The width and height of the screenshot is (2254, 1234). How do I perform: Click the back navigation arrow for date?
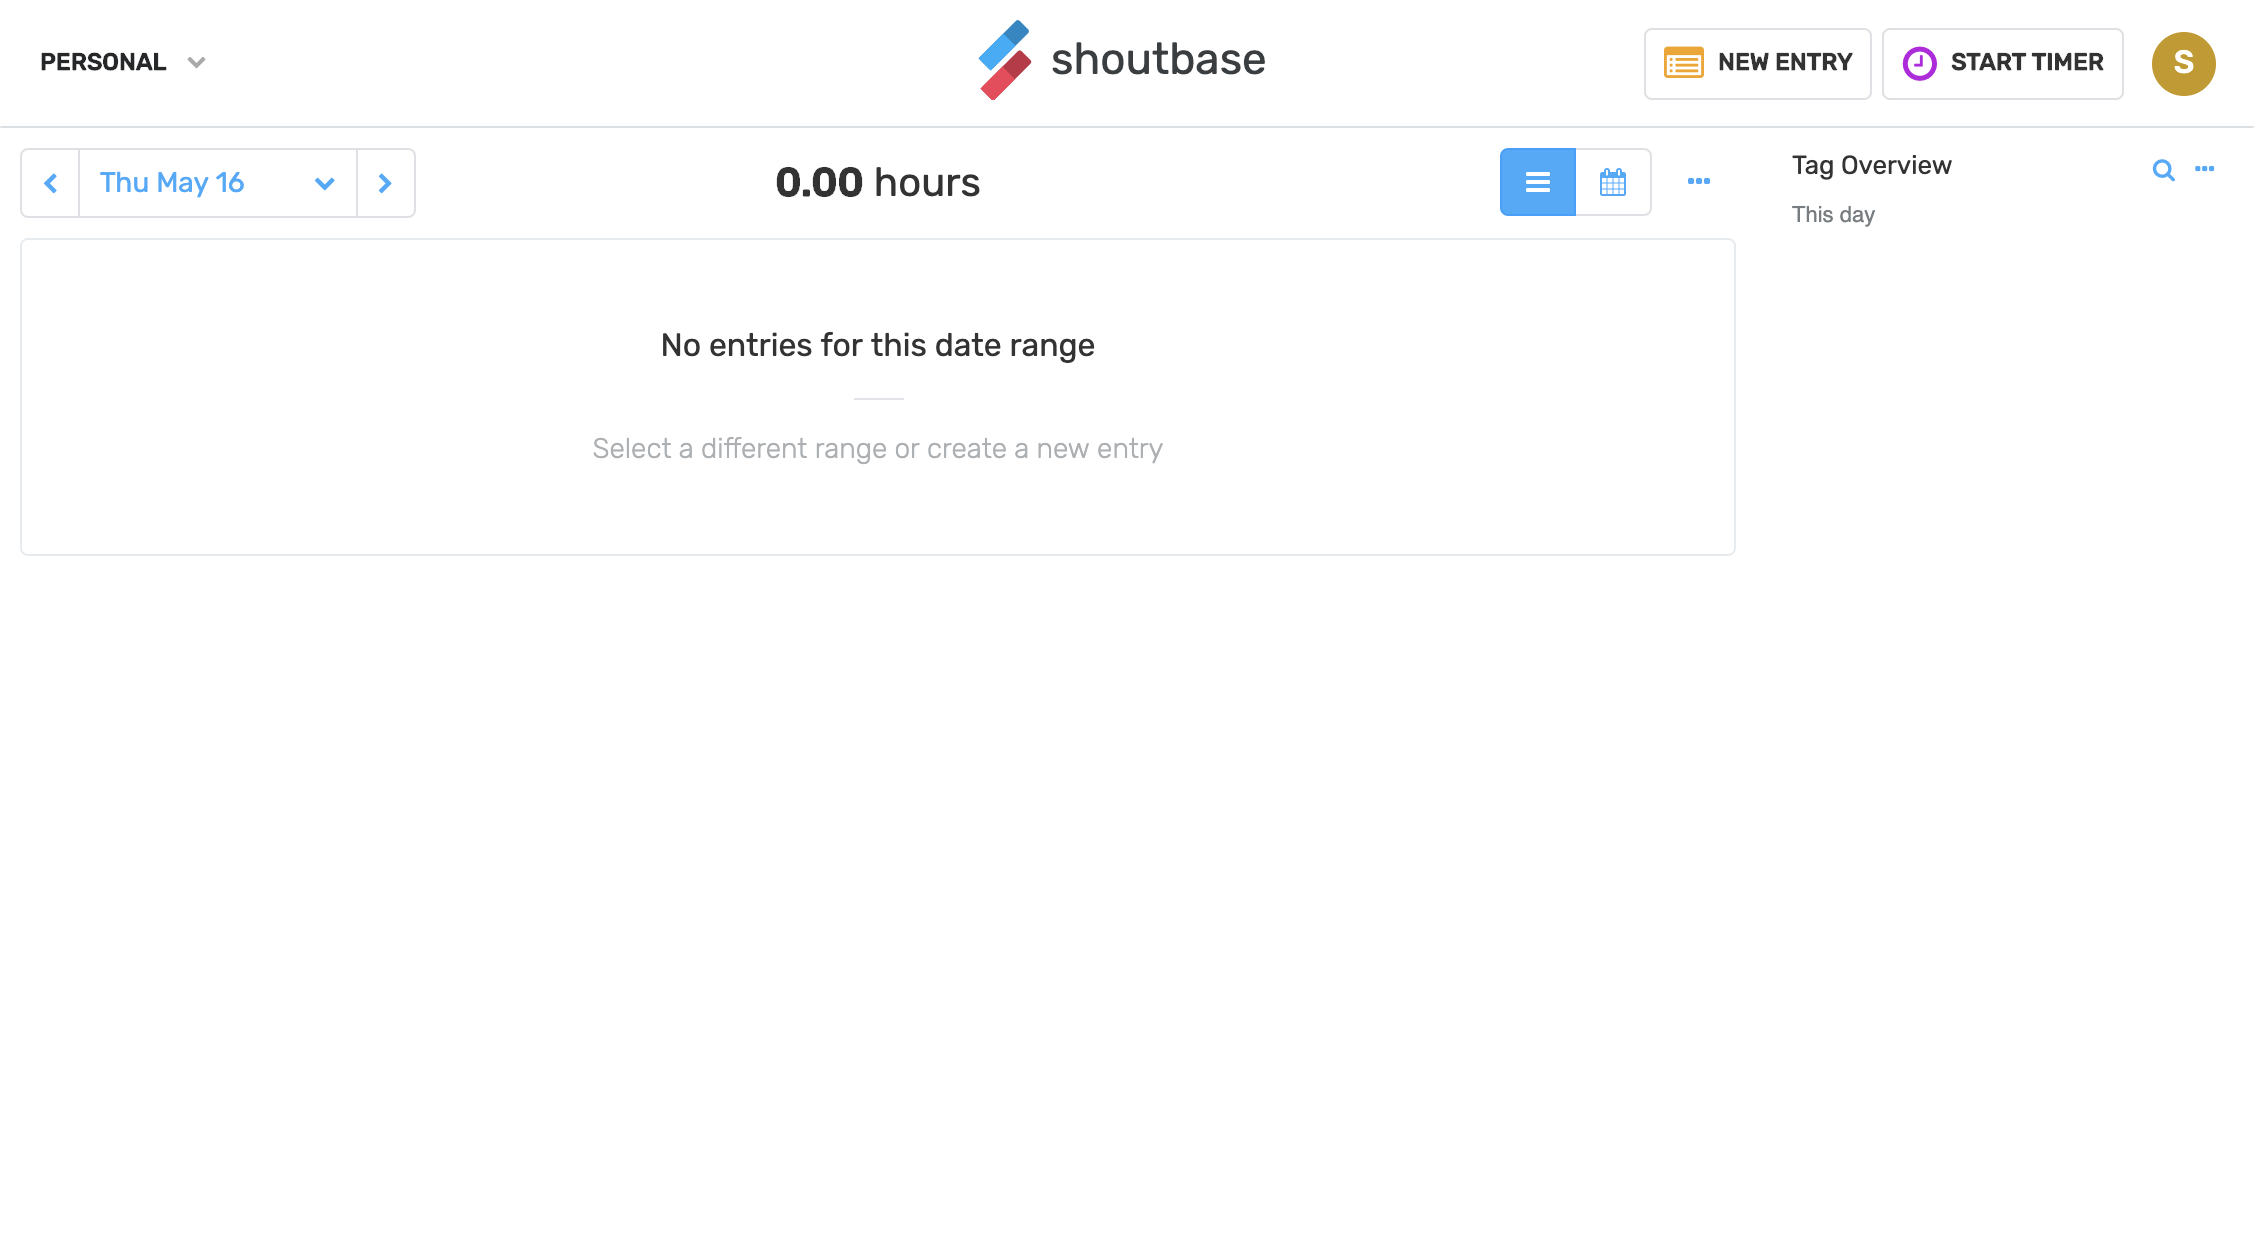pyautogui.click(x=50, y=181)
